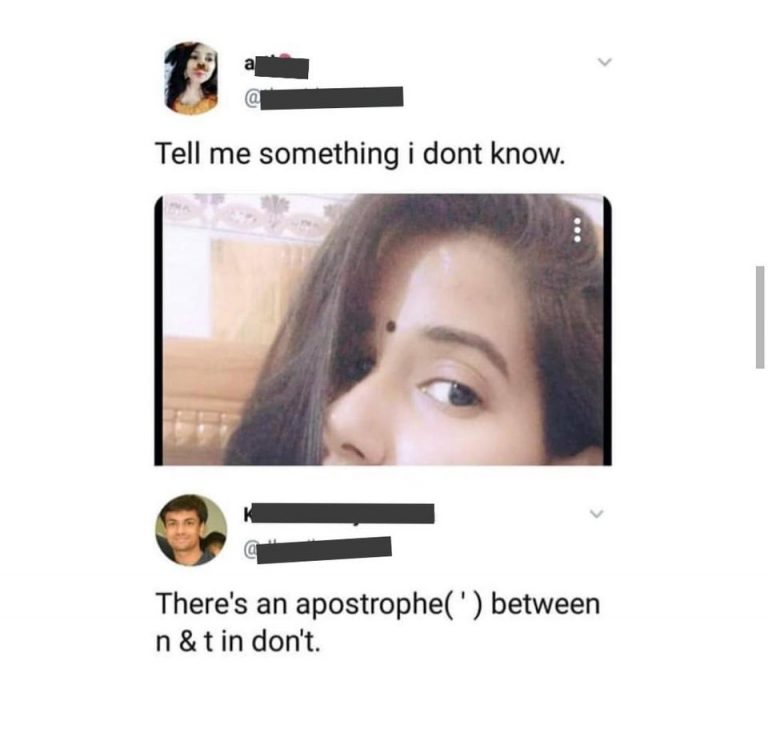Expand the chevron menu on the reply tweet
This screenshot has height=733, width=768.
(x=596, y=514)
